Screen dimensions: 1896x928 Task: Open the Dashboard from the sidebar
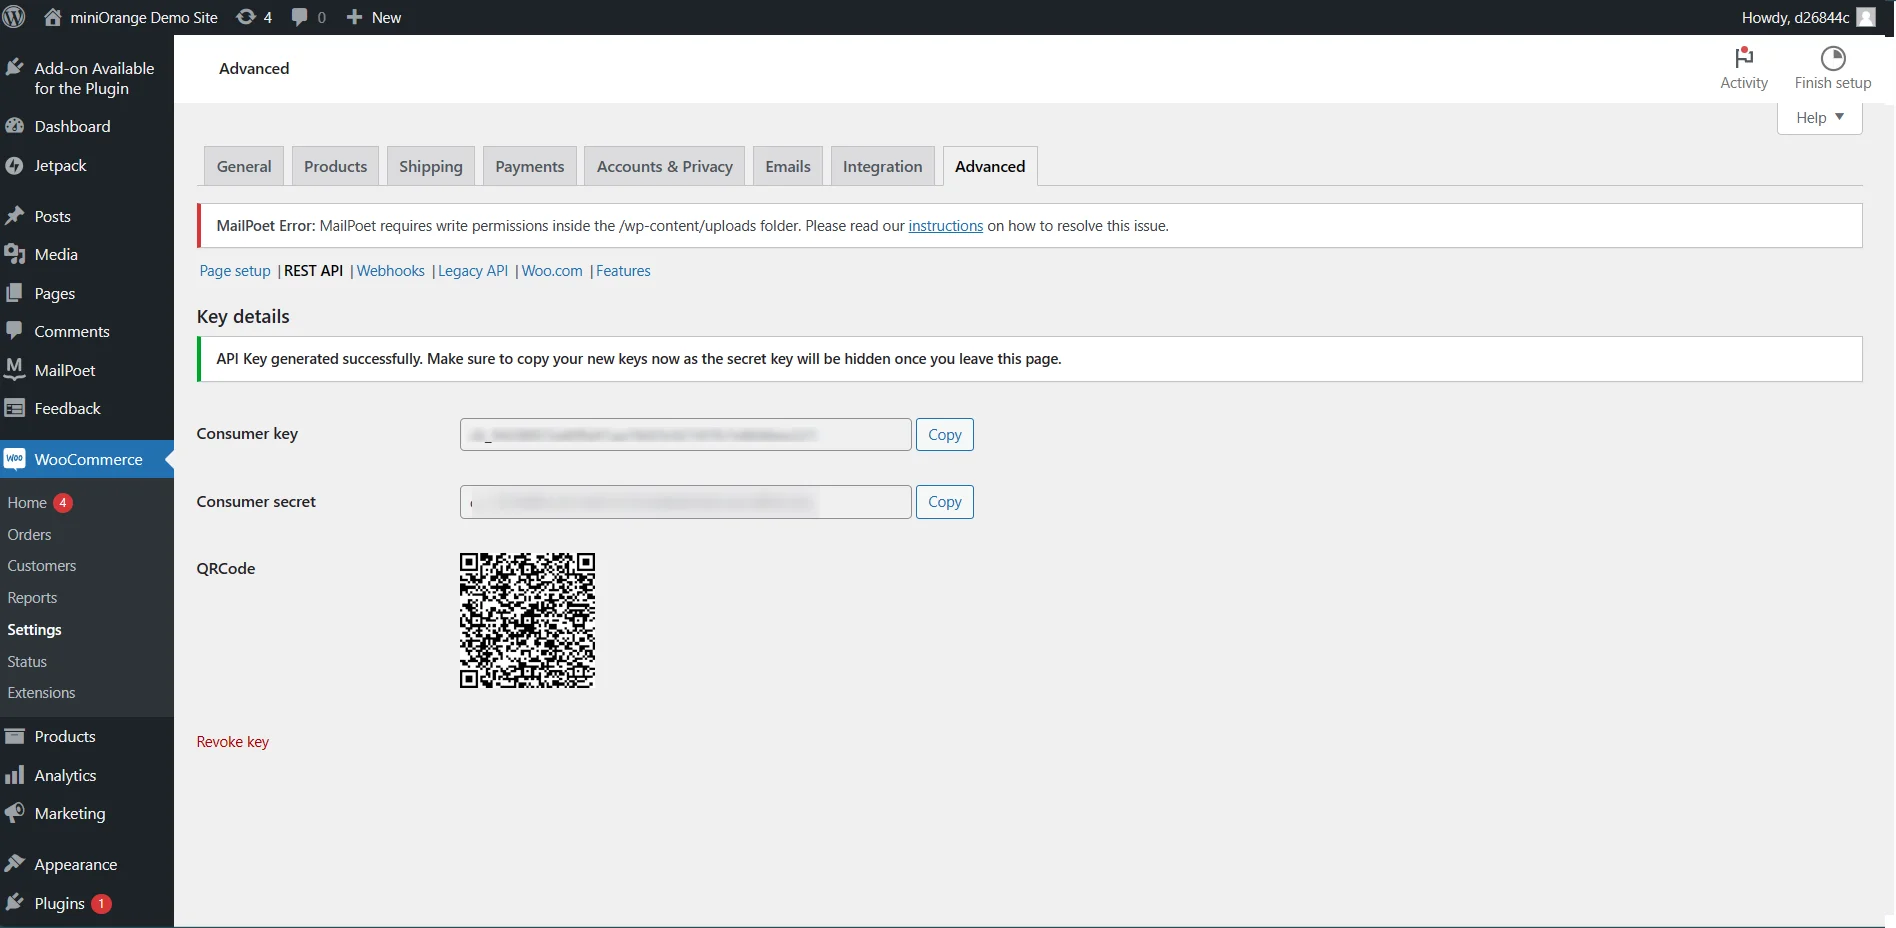tap(72, 126)
